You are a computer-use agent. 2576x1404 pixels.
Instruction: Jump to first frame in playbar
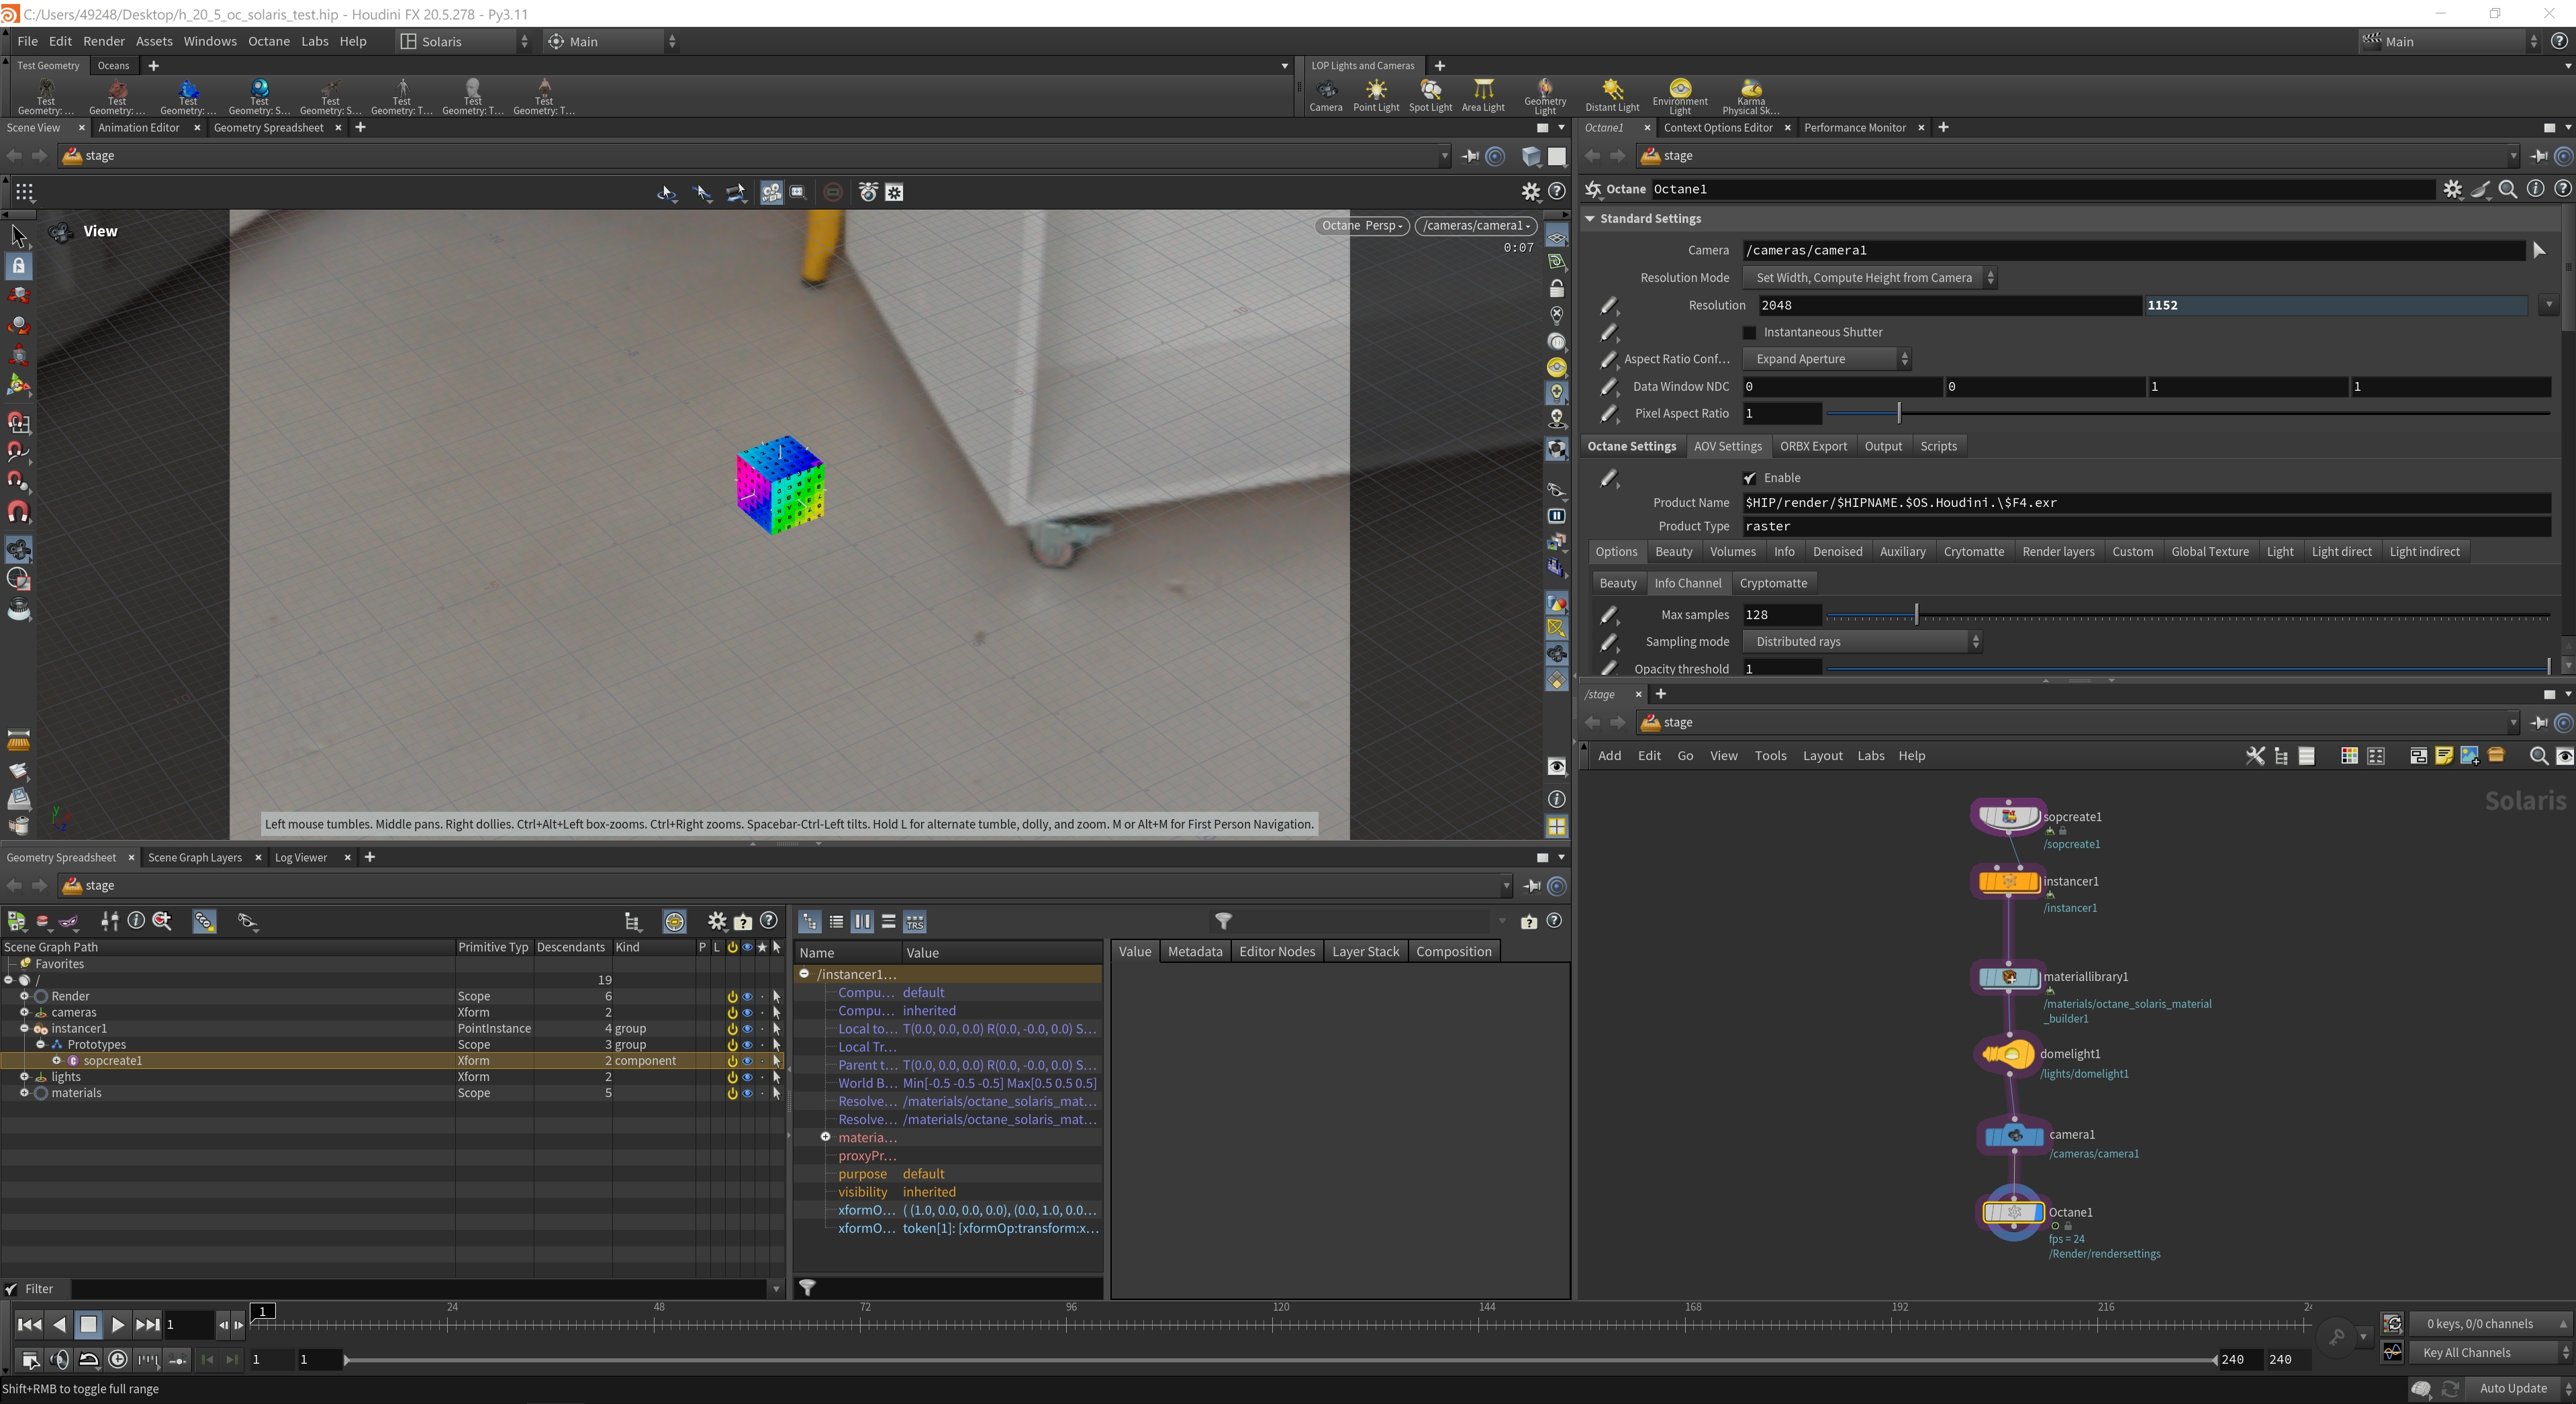(30, 1325)
